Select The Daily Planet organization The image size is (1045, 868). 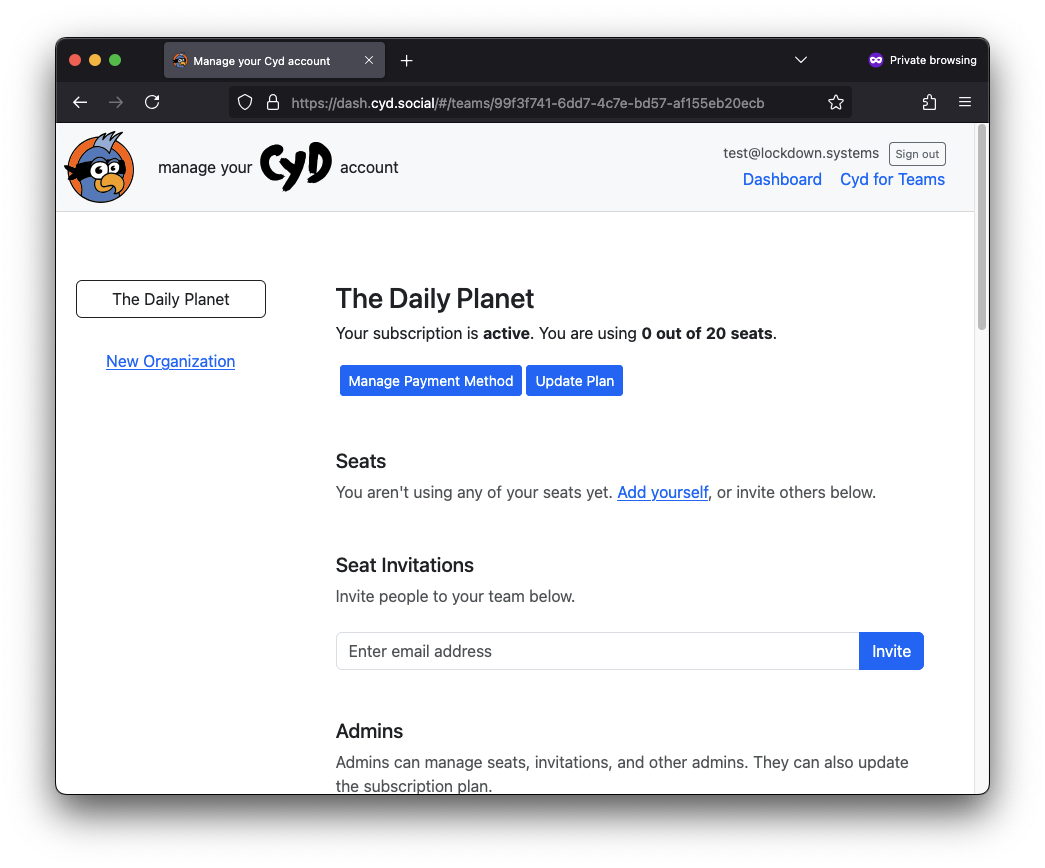170,298
